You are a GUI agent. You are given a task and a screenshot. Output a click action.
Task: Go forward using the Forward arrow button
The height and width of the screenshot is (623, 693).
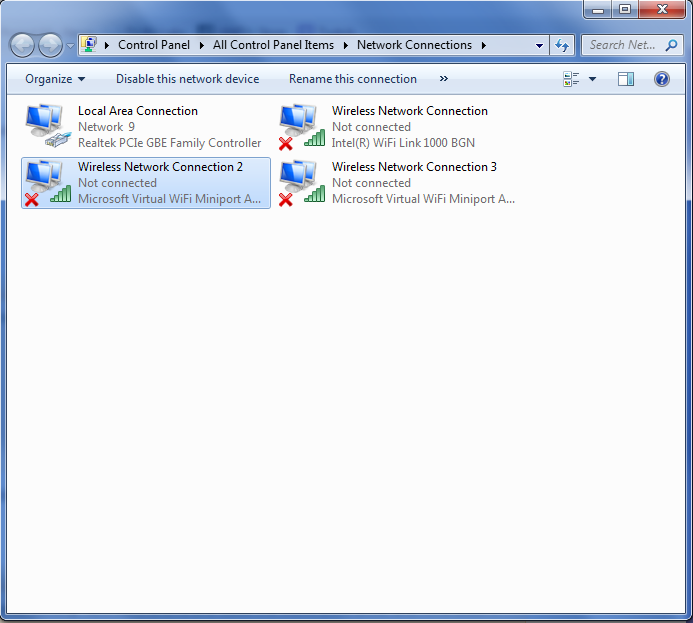[50, 45]
